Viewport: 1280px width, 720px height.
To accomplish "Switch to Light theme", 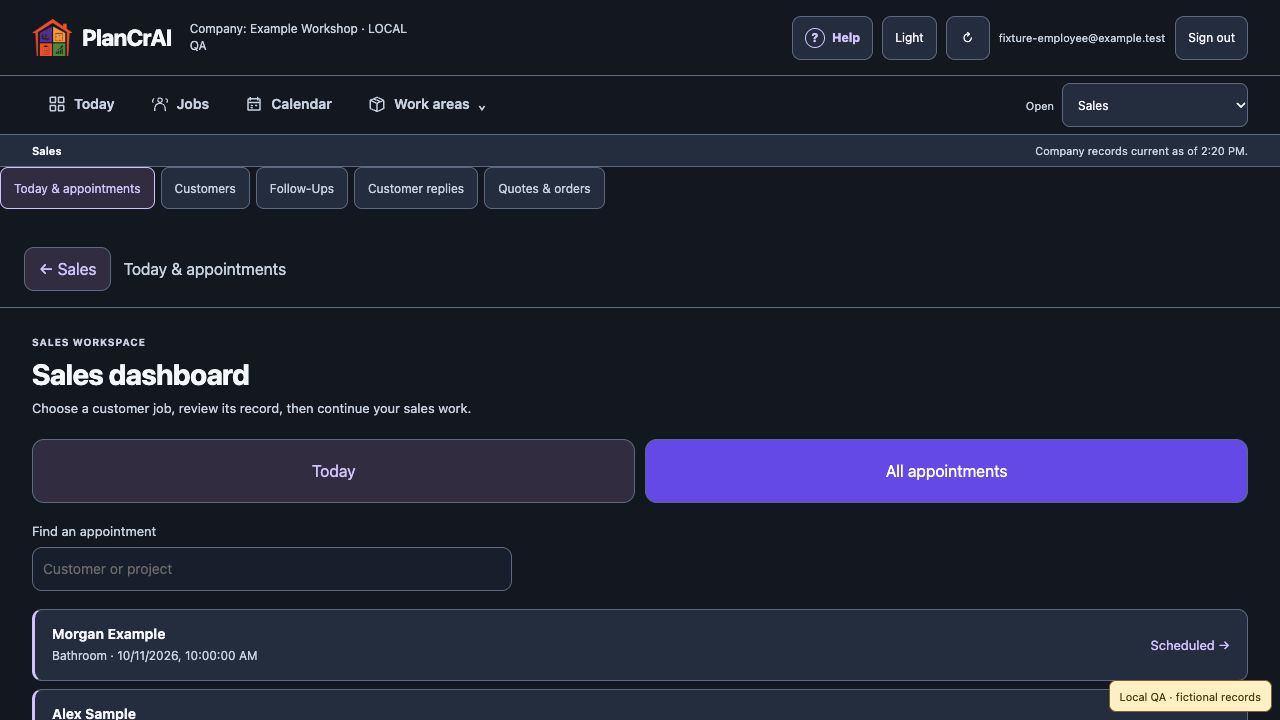I will 909,38.
